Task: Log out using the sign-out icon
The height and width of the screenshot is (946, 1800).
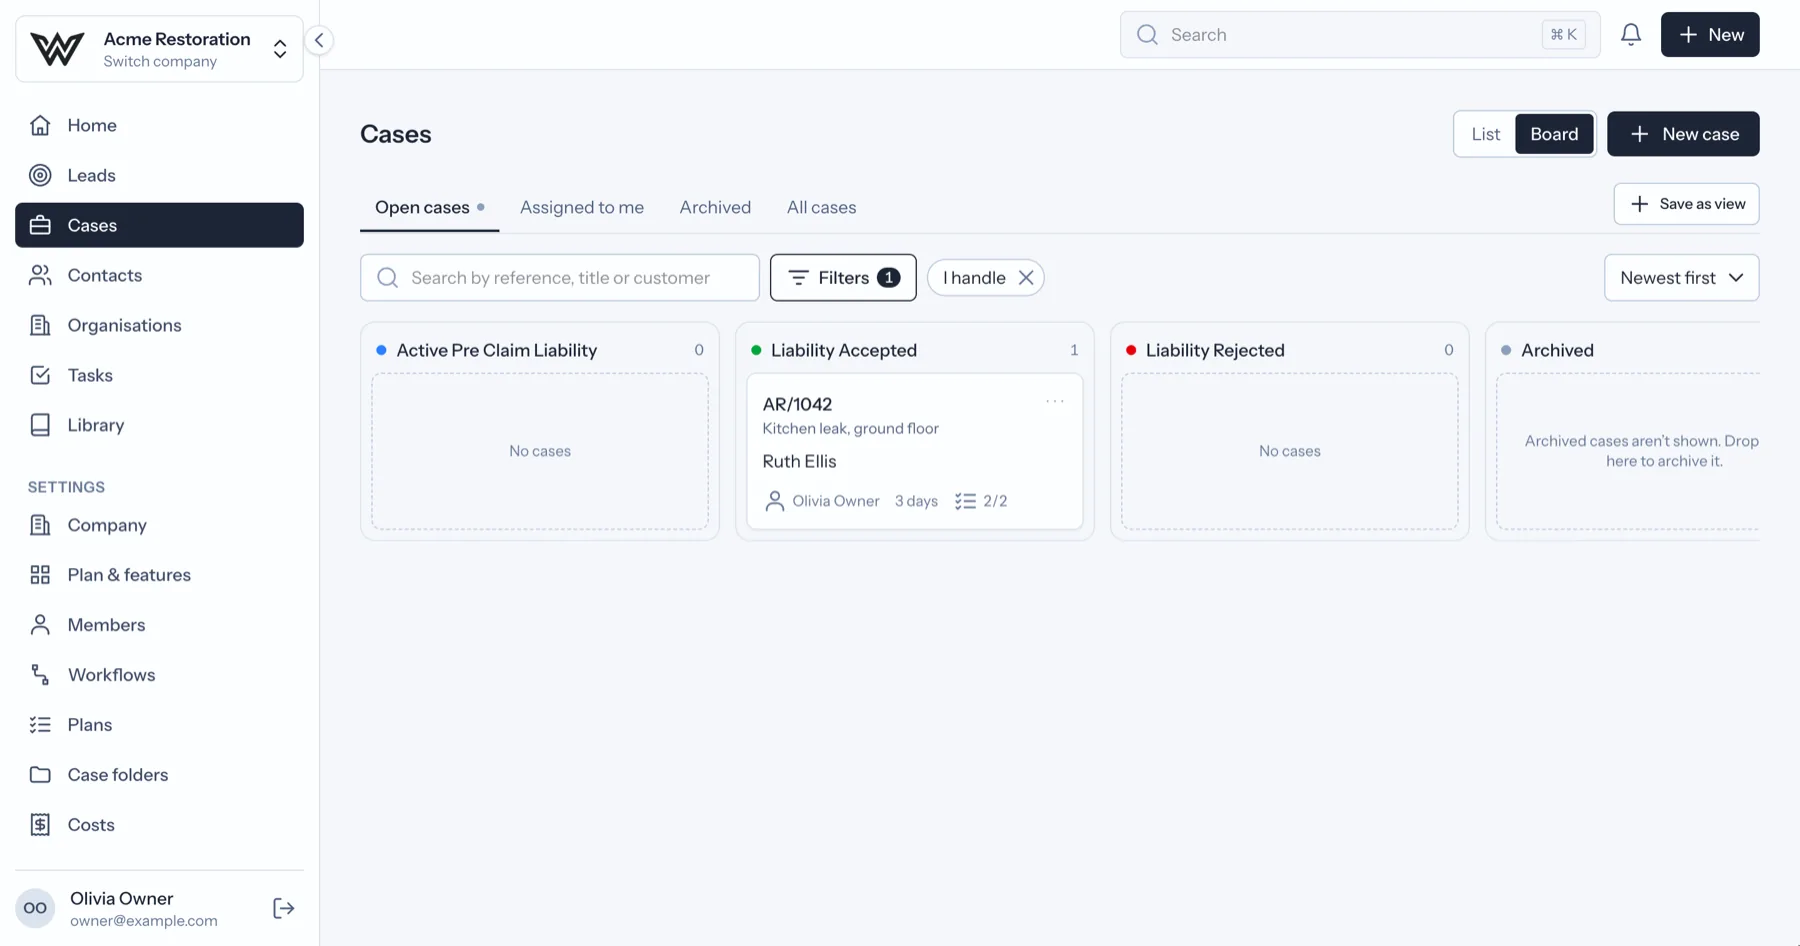Action: [x=284, y=908]
